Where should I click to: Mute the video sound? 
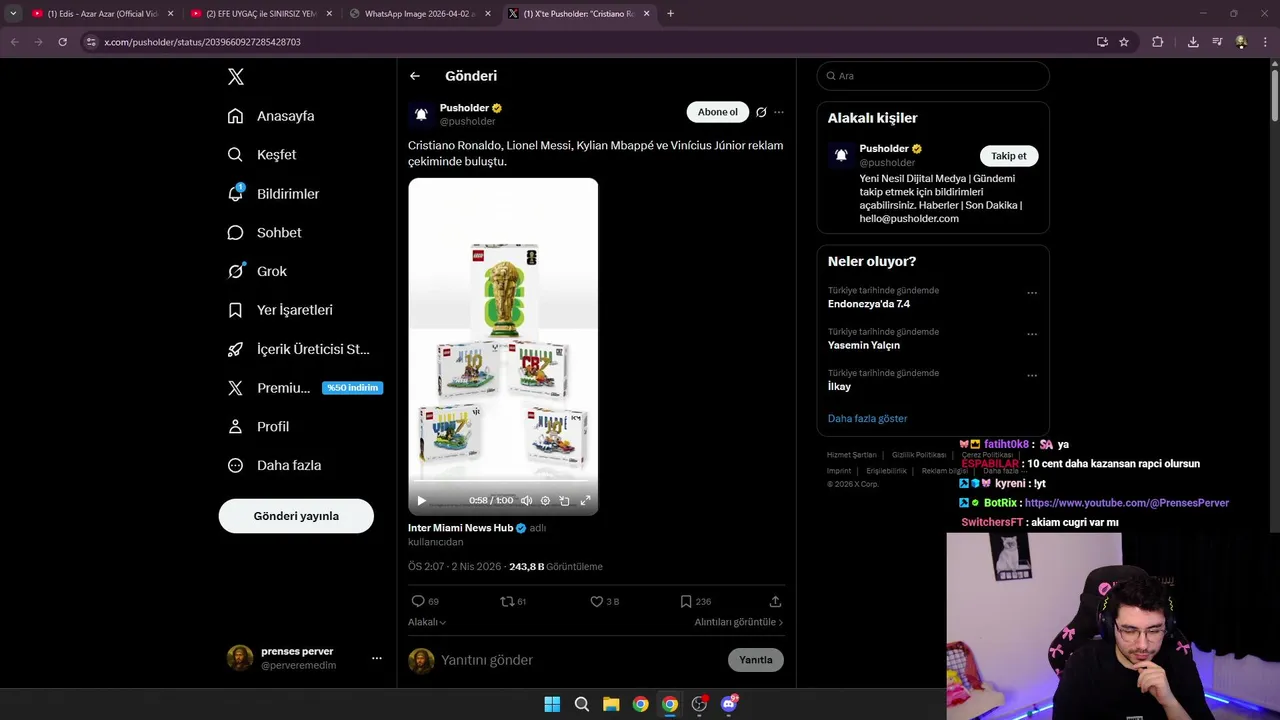point(526,500)
